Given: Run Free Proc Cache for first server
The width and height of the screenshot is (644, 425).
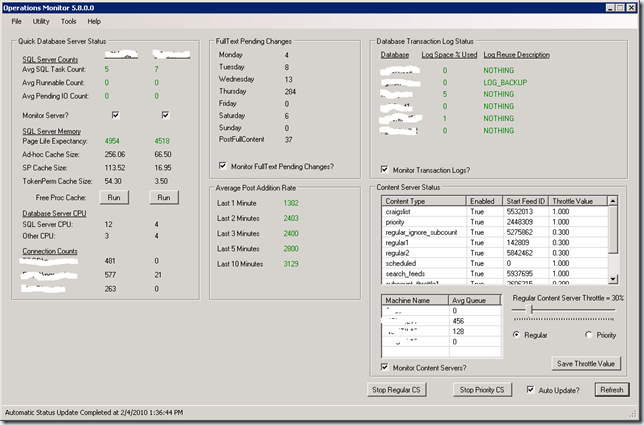Looking at the screenshot, I should tap(114, 198).
